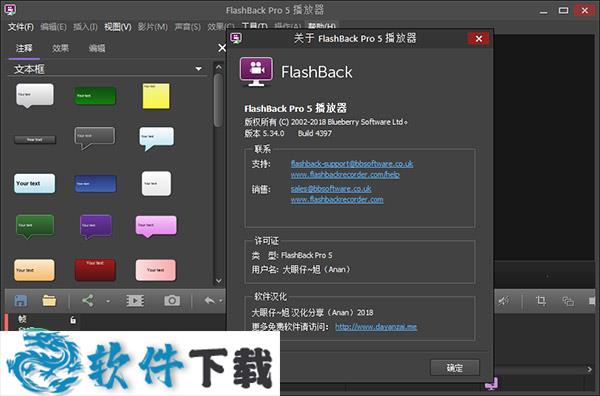
Task: Click the save icon in the toolbar
Action: coord(21,301)
